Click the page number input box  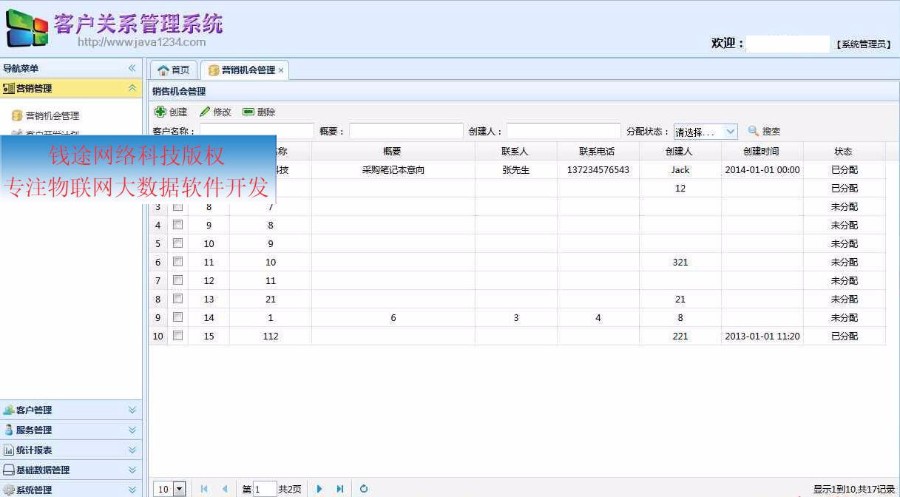[265, 489]
